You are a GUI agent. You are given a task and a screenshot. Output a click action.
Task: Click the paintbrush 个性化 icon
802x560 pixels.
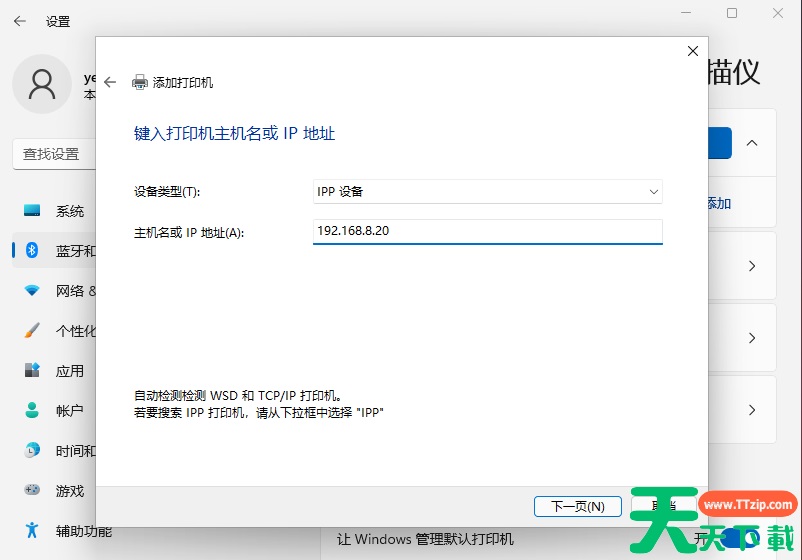pyautogui.click(x=32, y=330)
